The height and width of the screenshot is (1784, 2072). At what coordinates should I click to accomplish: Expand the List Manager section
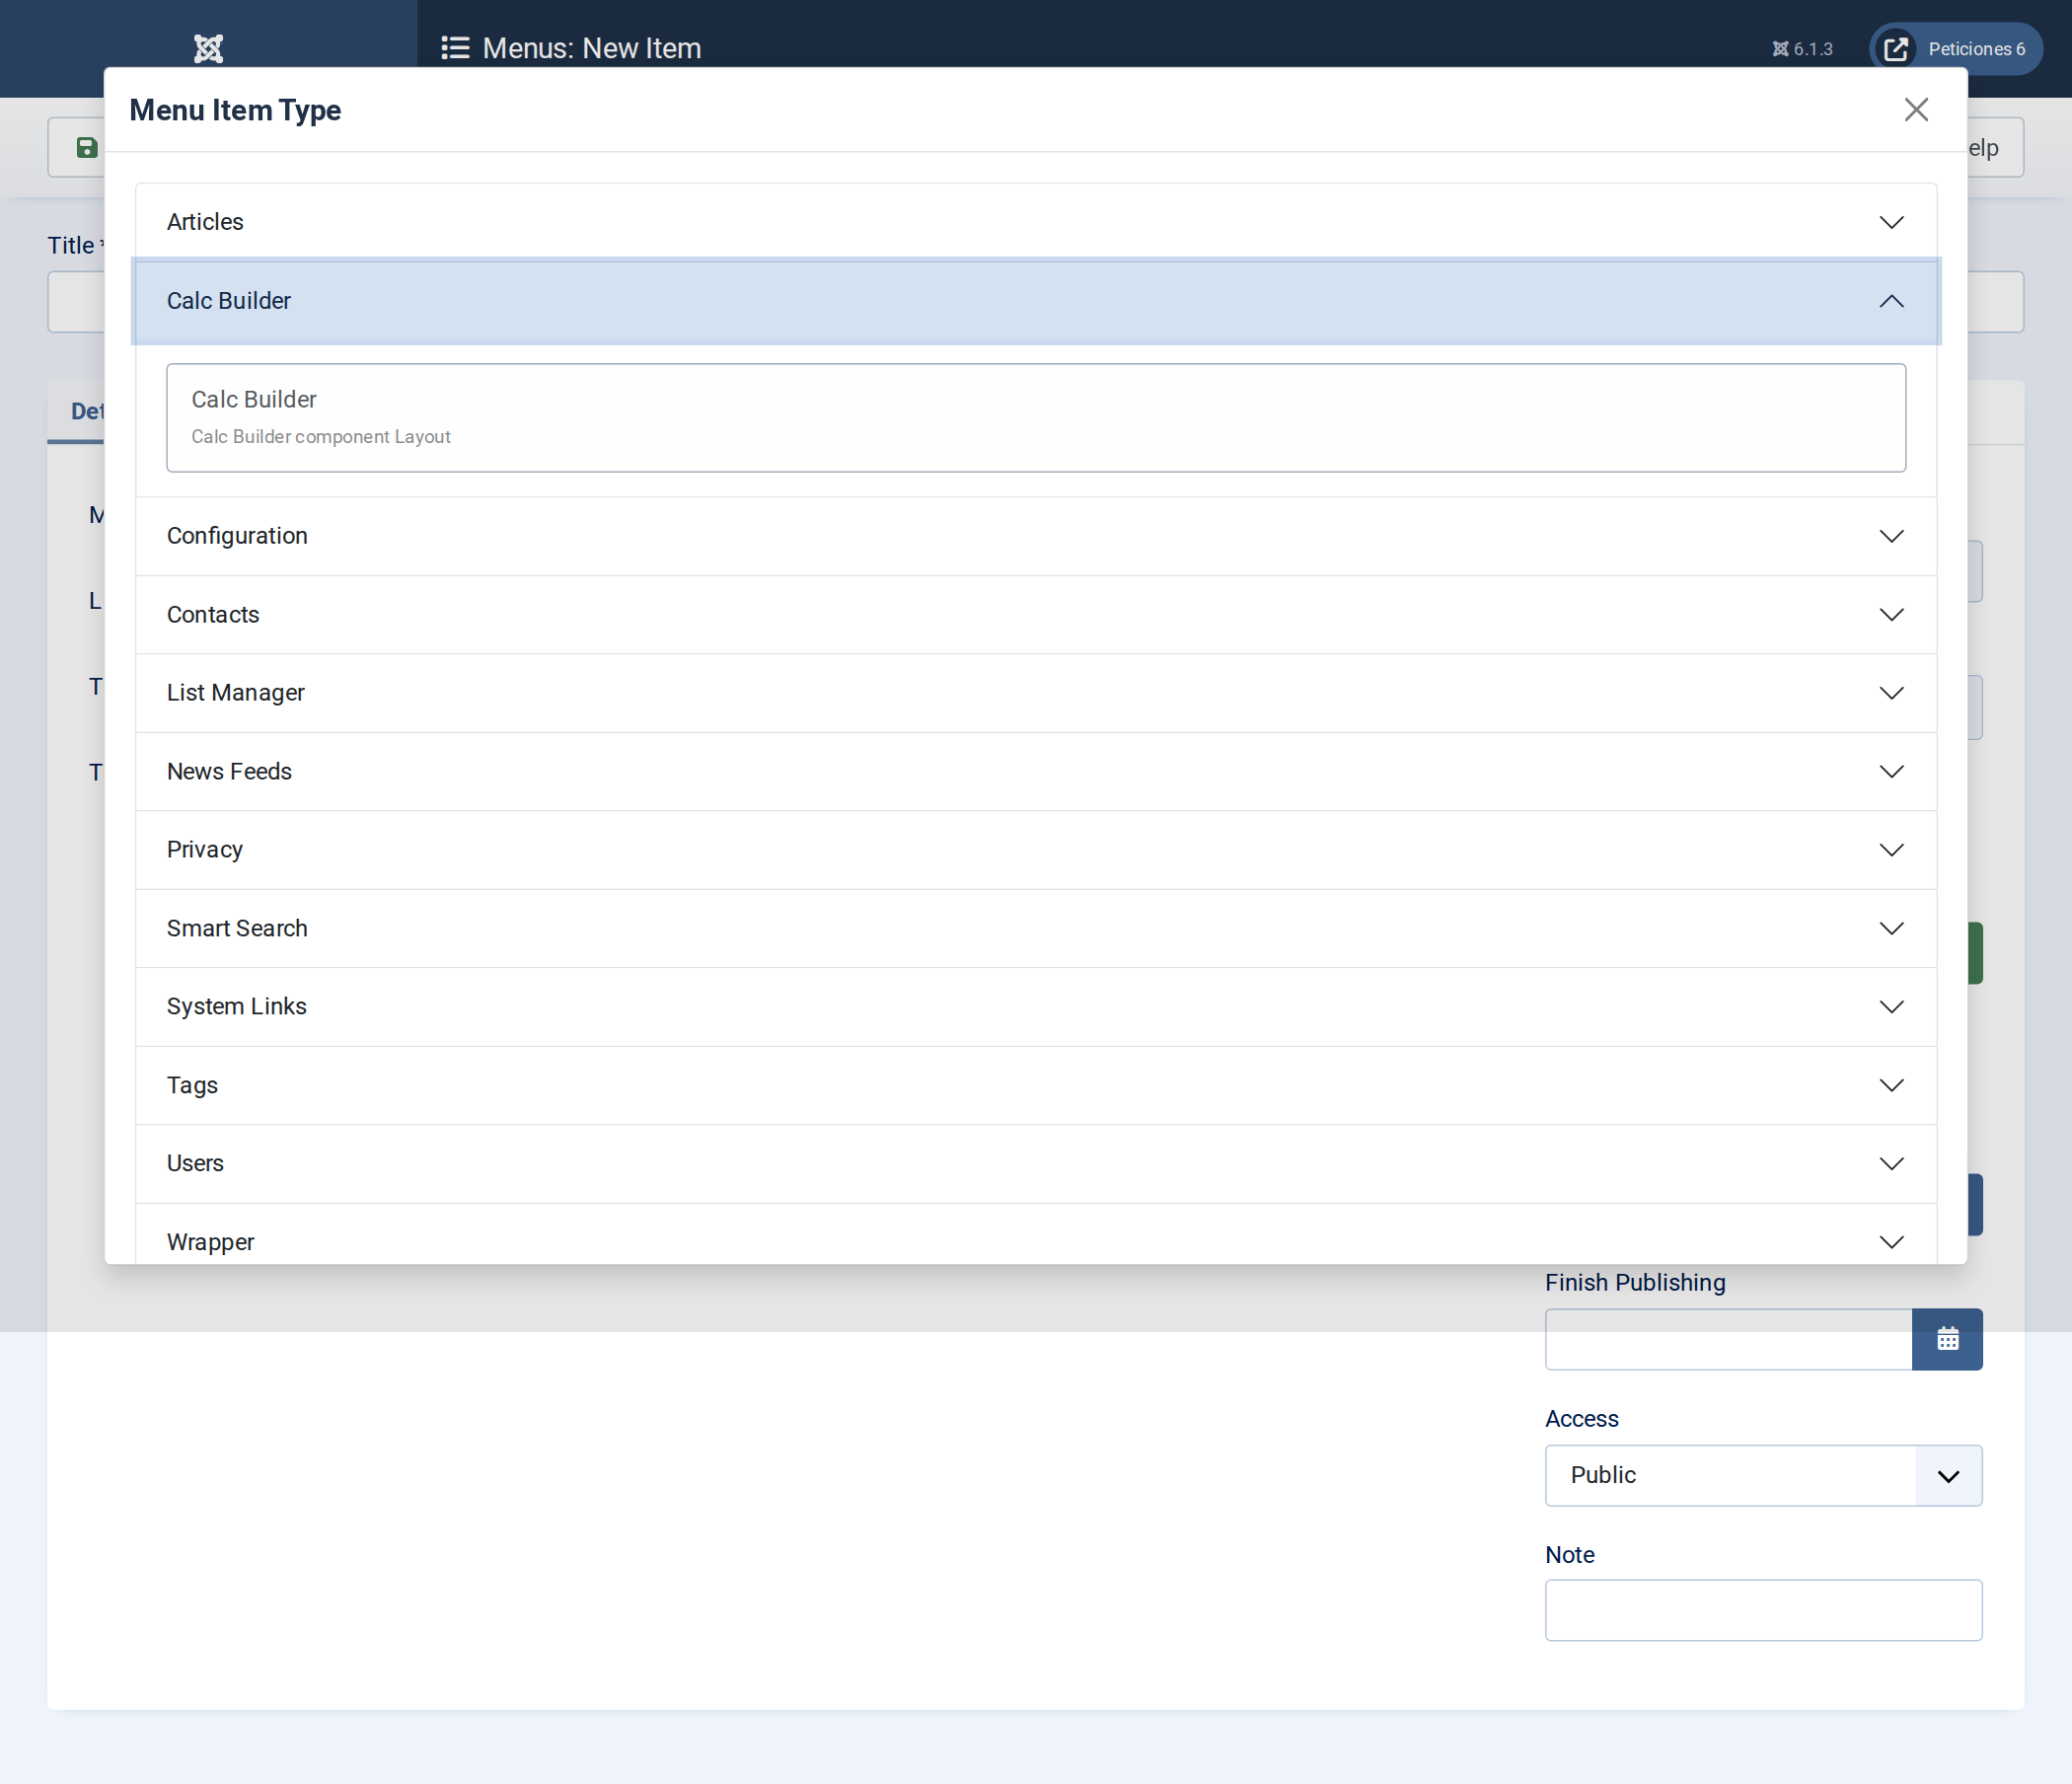(x=1036, y=693)
